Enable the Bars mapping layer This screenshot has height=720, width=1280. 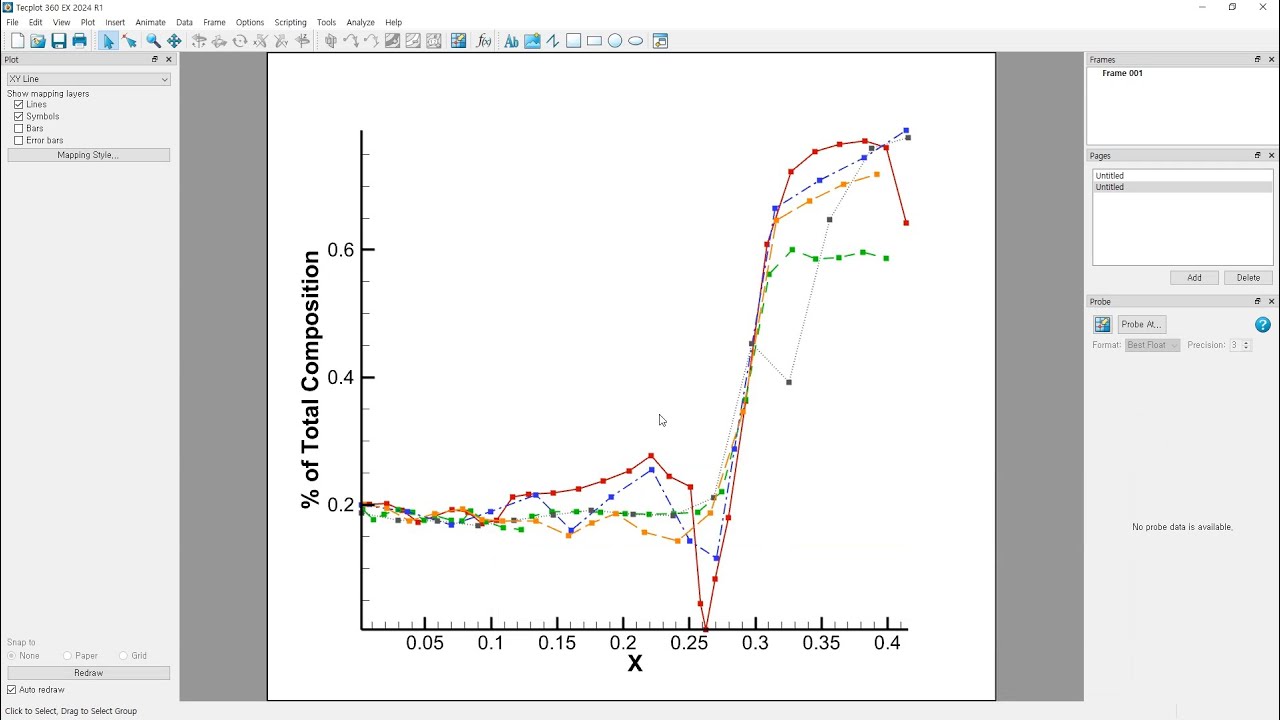pyautogui.click(x=19, y=129)
